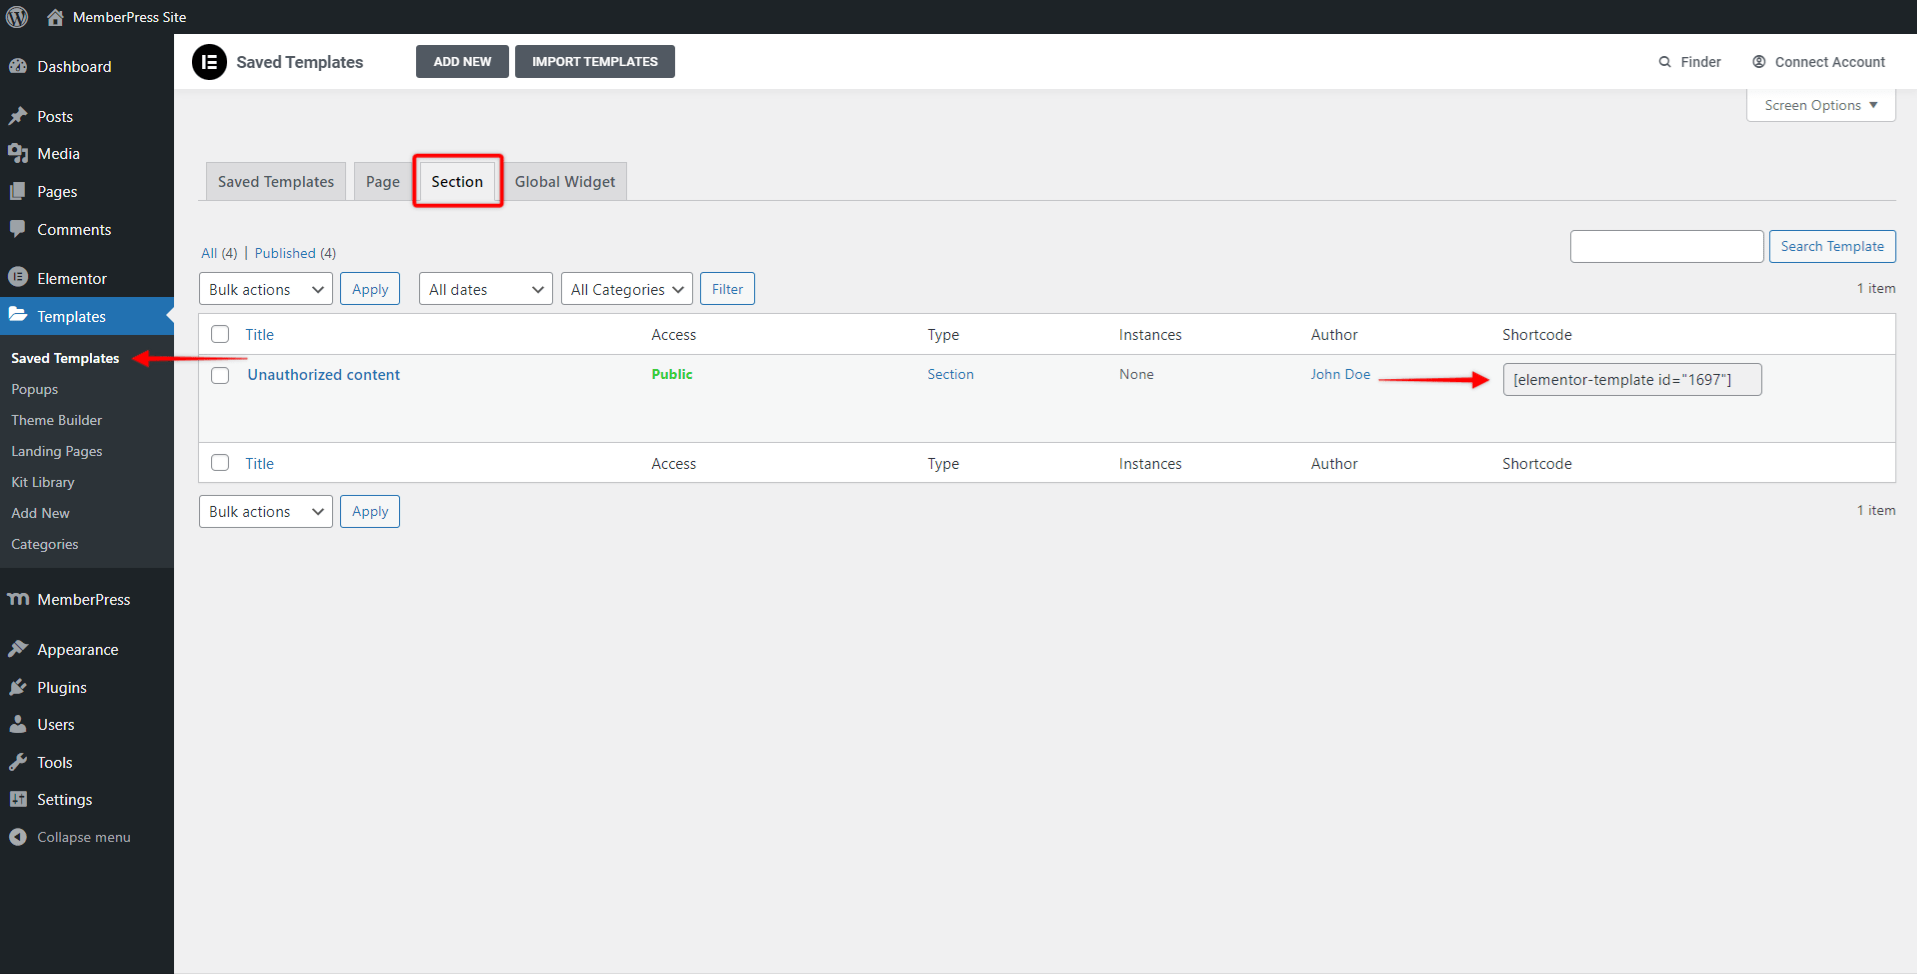The height and width of the screenshot is (974, 1917).
Task: Click the IMPORT TEMPLATES button
Action: click(595, 61)
